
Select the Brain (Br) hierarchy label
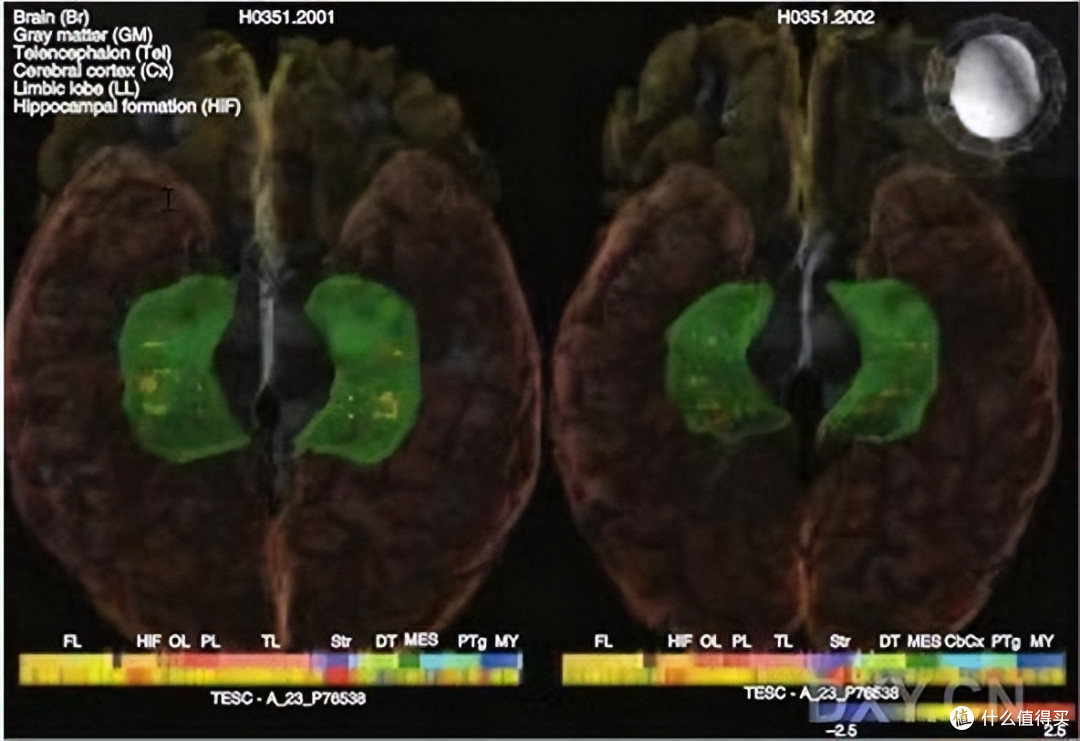[x=51, y=17]
